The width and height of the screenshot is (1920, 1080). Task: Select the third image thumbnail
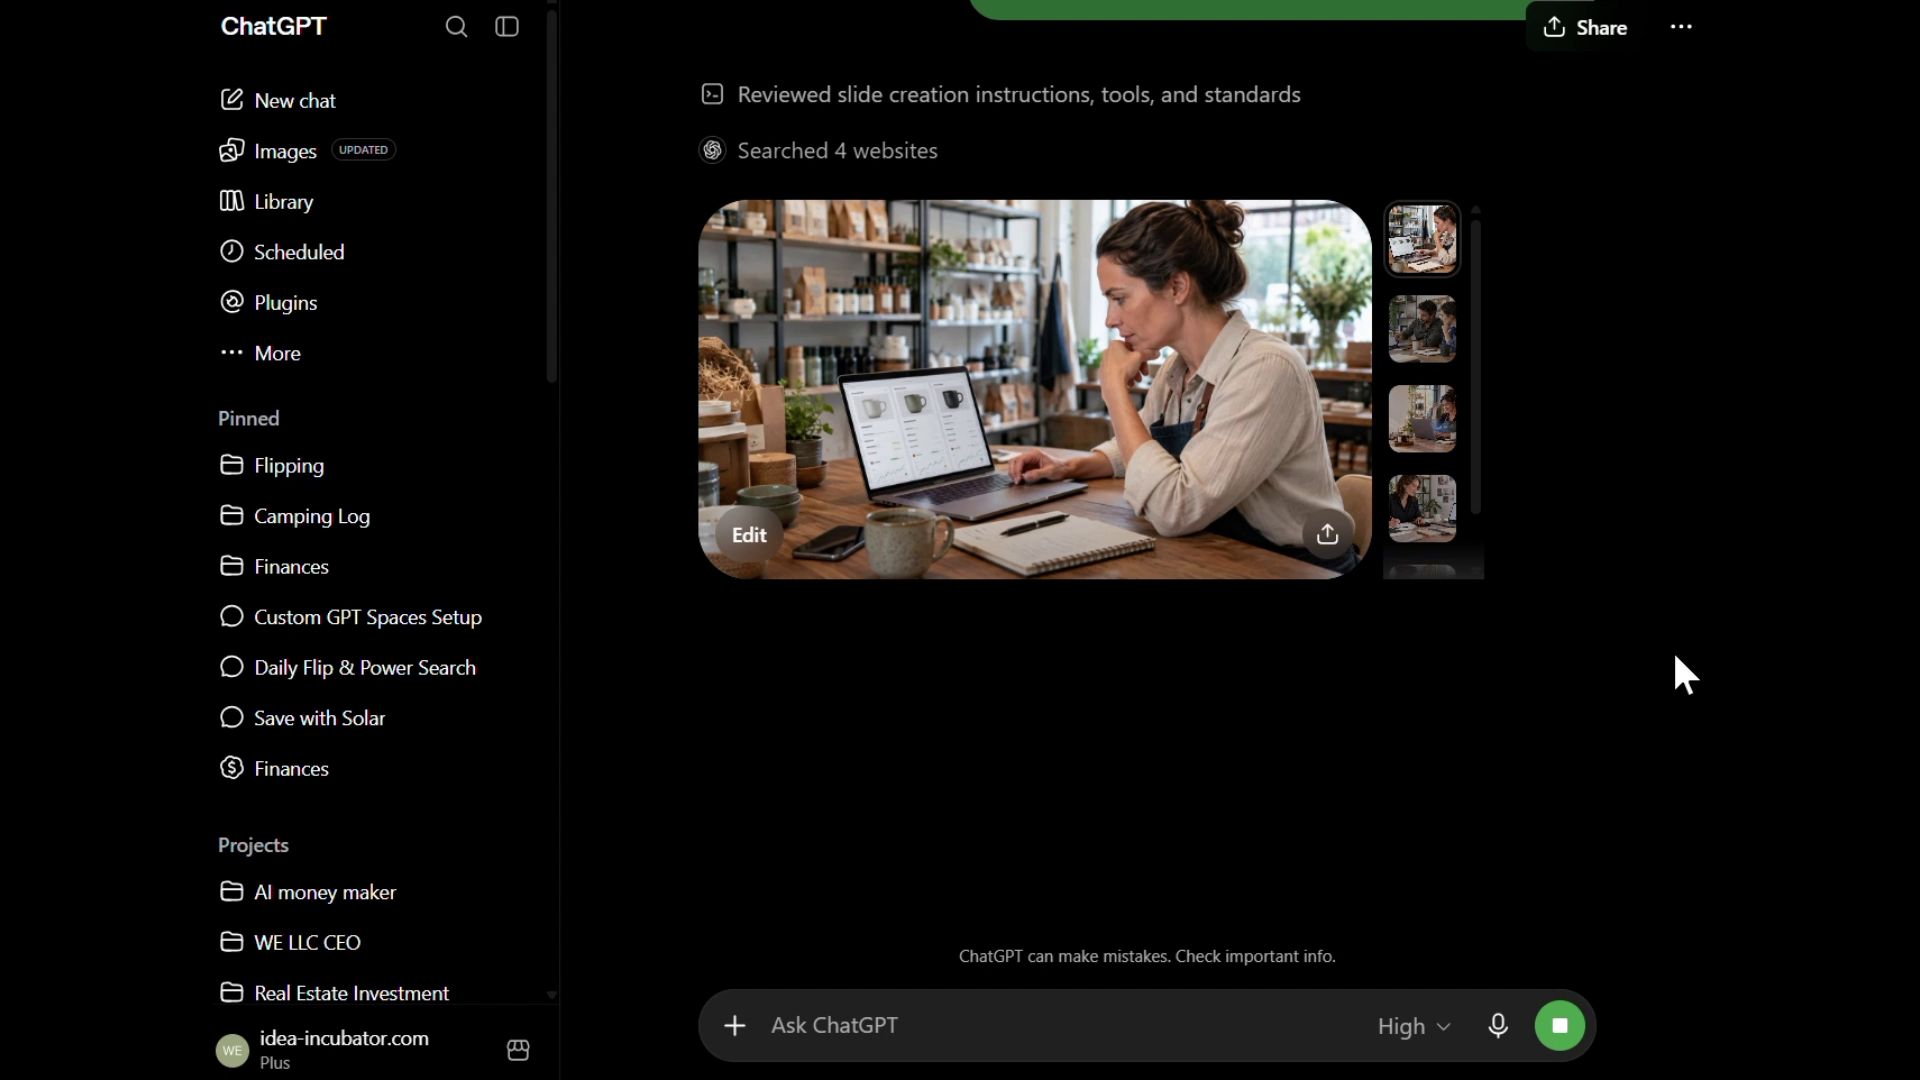tap(1422, 419)
